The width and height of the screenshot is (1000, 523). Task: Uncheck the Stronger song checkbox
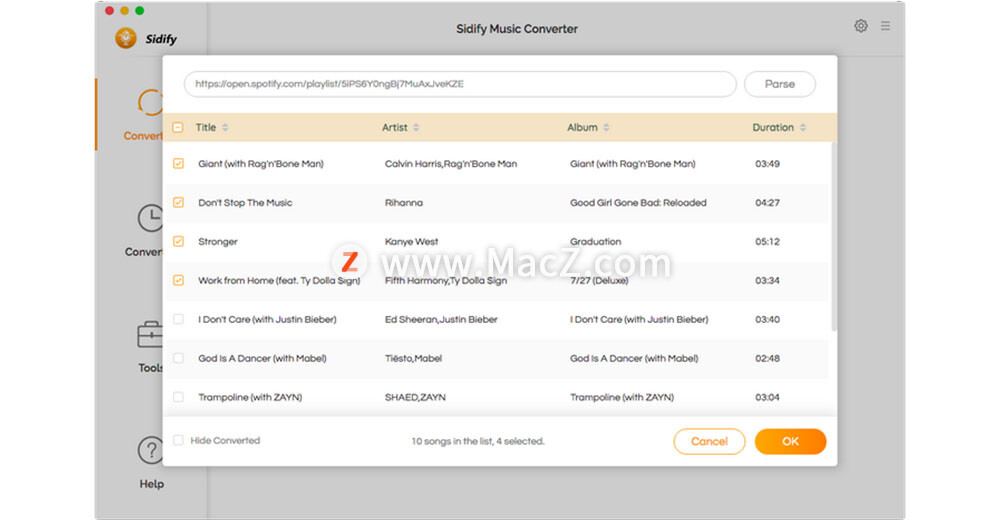click(178, 242)
